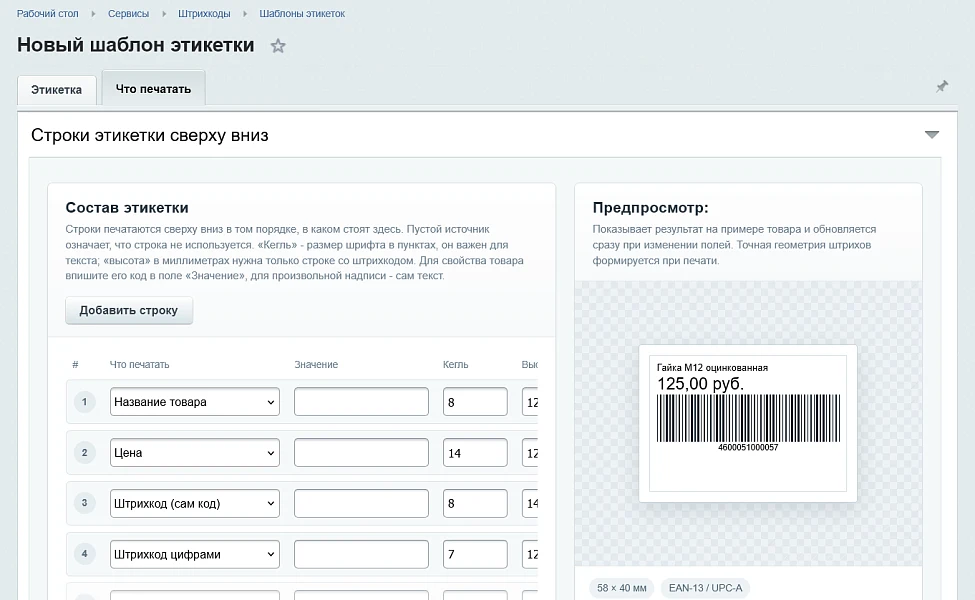The width and height of the screenshot is (975, 600).
Task: Add page to favorites with star icon
Action: [278, 45]
